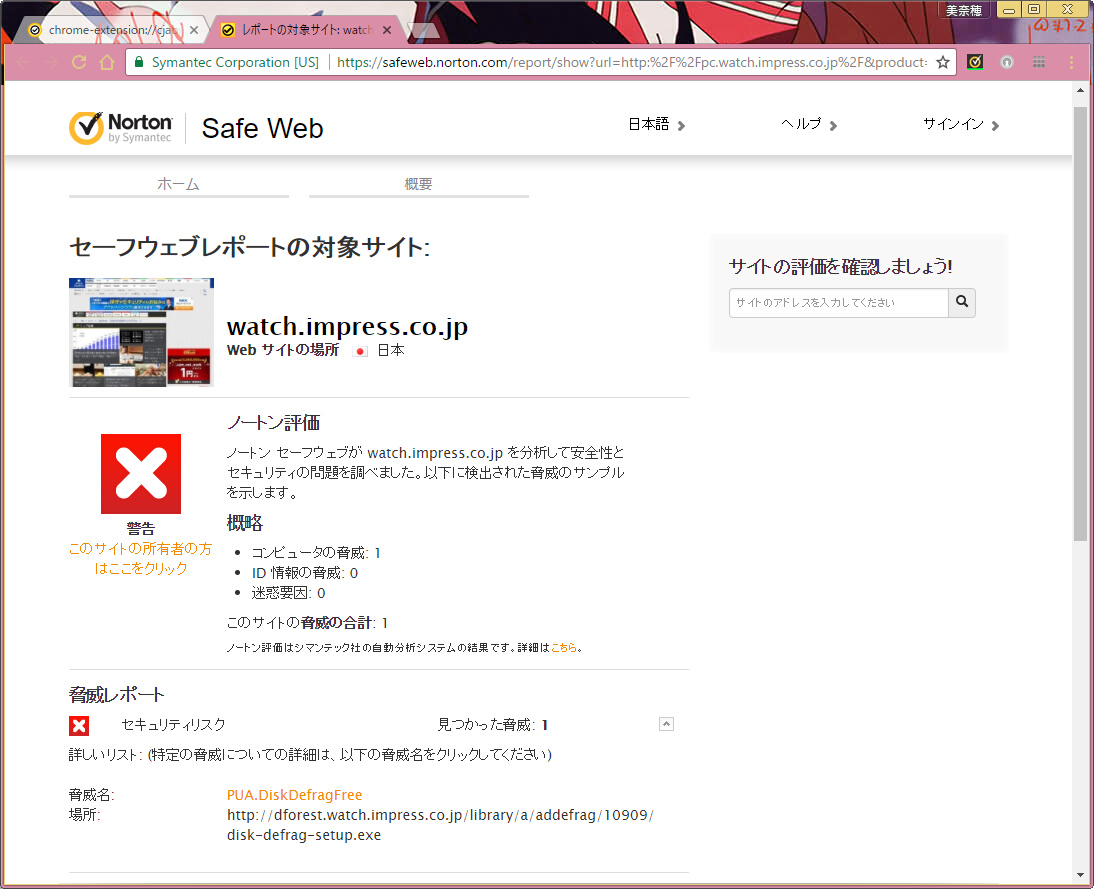The width and height of the screenshot is (1094, 889).
Task: Open the PUA.DiskDefragFree threat link
Action: [x=294, y=795]
